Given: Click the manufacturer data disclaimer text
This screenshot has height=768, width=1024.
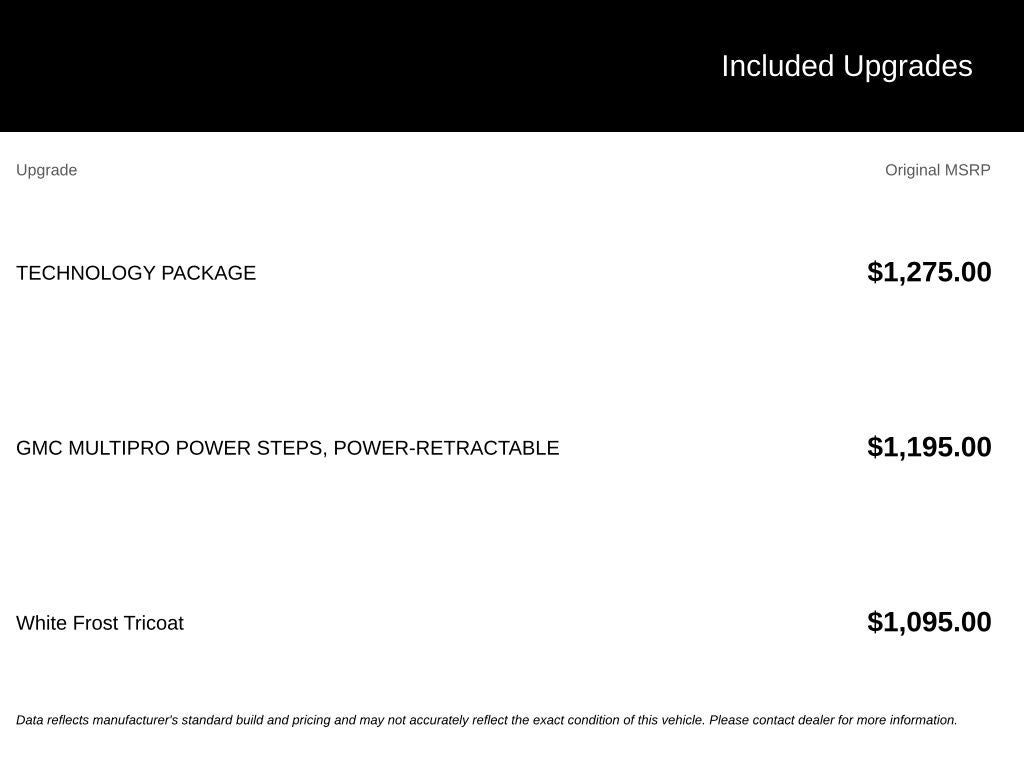Looking at the screenshot, I should 487,720.
